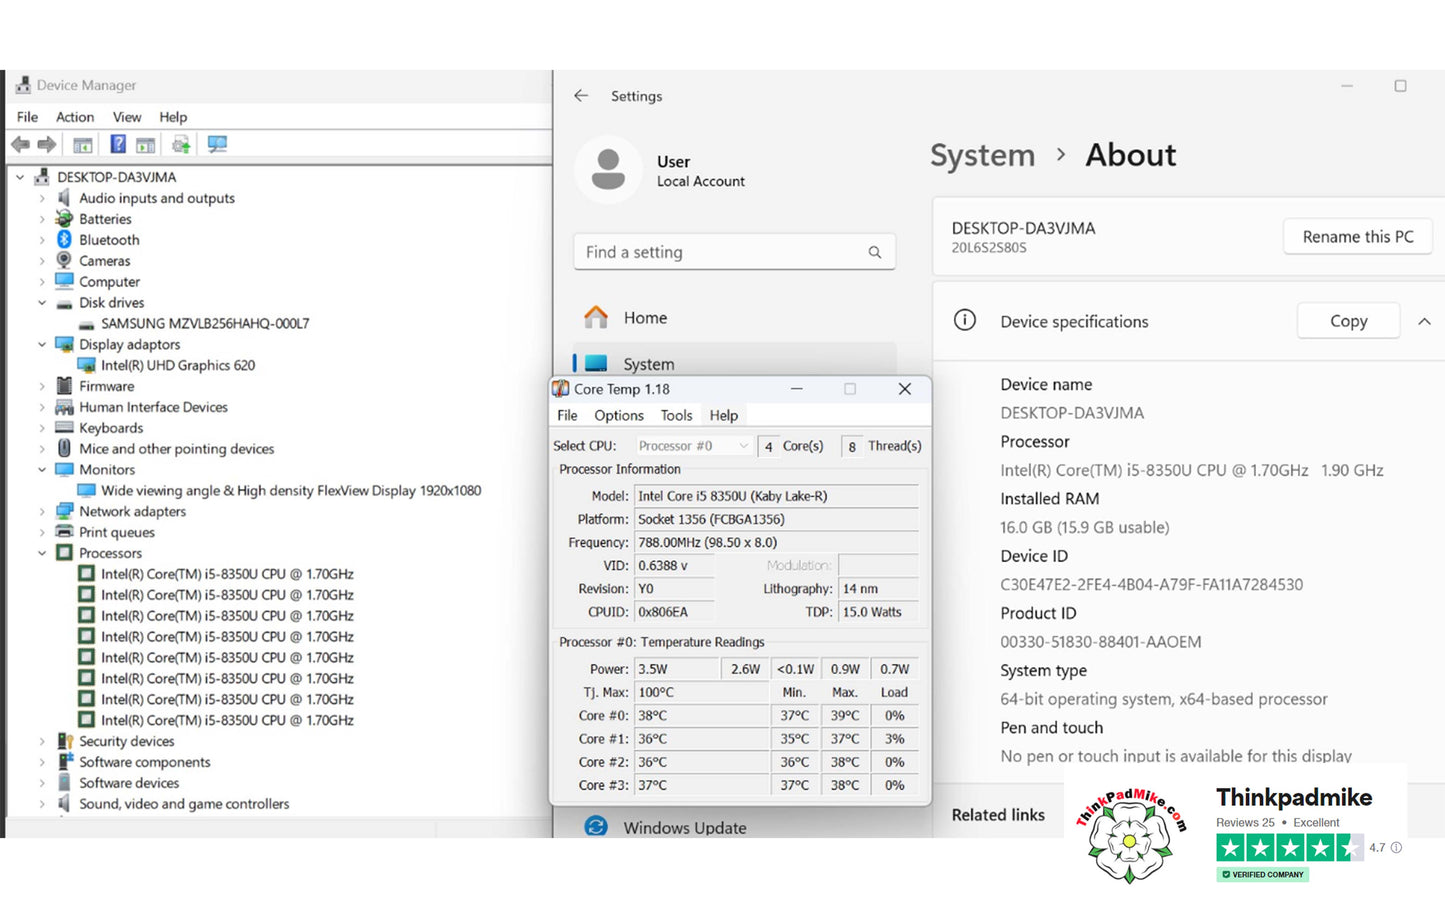Select the Security devices category icon
The height and width of the screenshot is (908, 1445).
tap(64, 741)
